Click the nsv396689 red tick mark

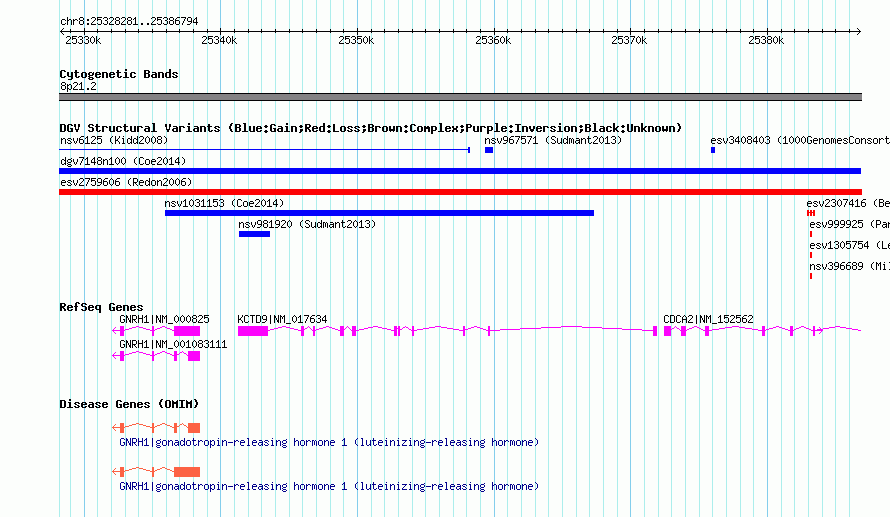(811, 276)
